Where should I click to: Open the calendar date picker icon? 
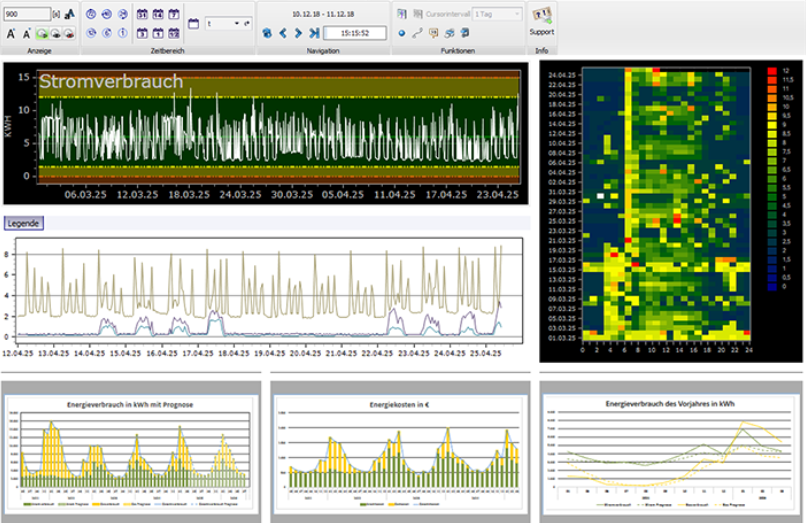click(193, 22)
